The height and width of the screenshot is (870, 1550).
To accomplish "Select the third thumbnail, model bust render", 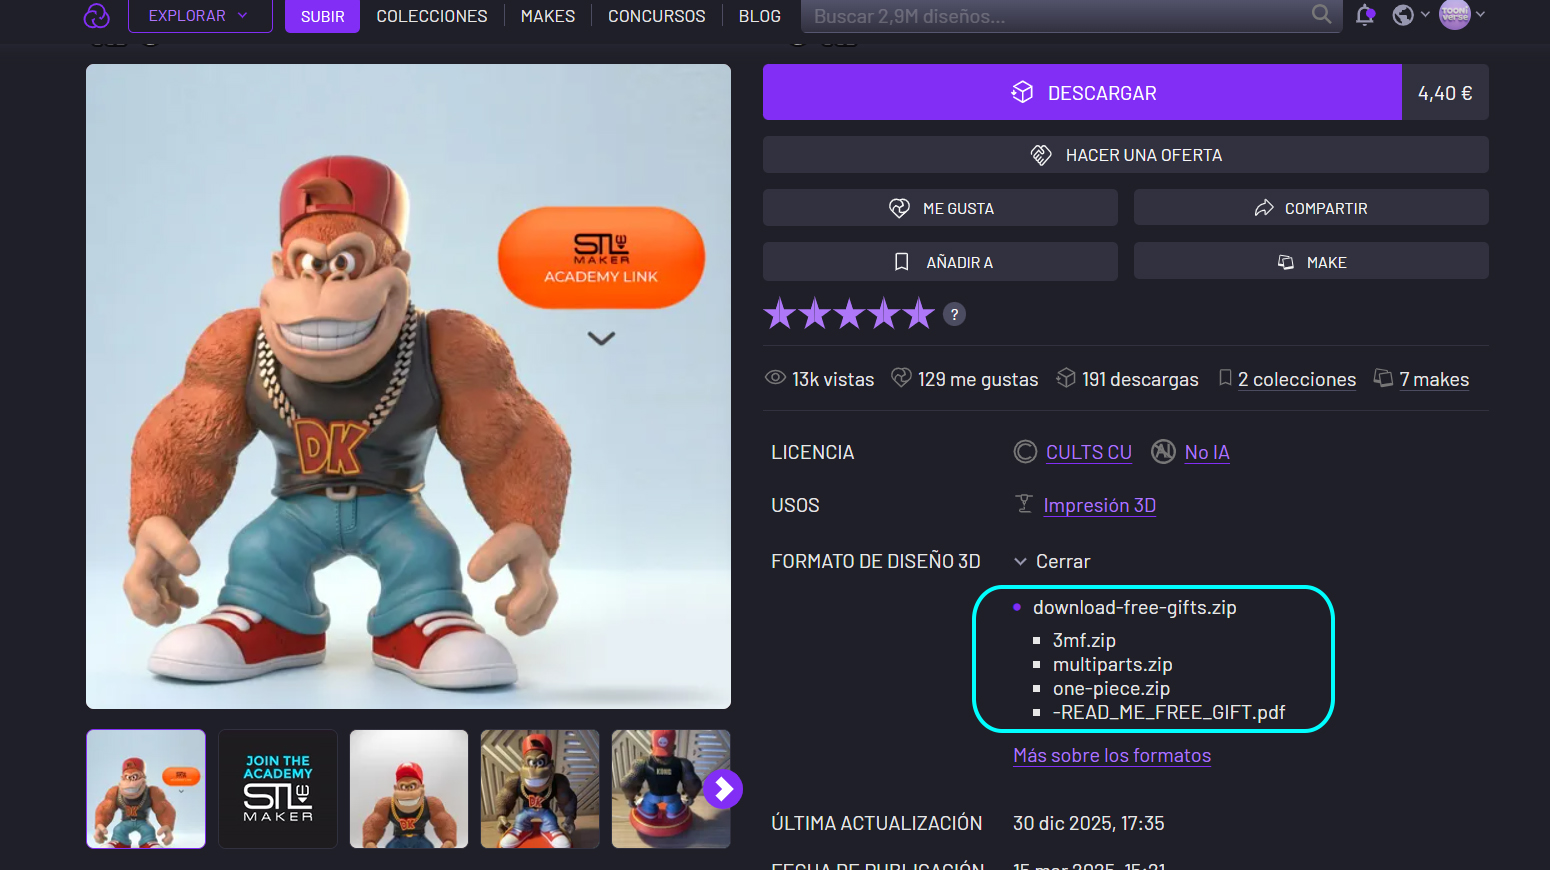I will [x=409, y=789].
